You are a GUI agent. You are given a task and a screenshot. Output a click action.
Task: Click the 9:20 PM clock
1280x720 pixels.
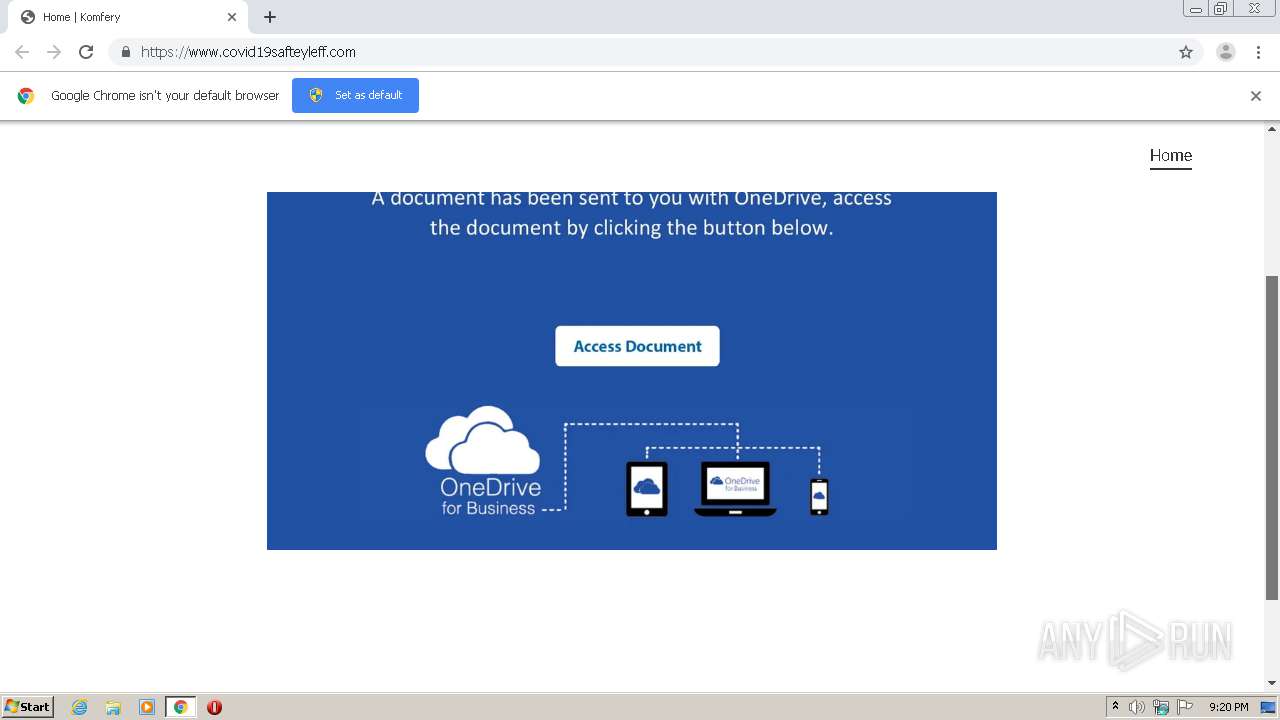(1228, 707)
